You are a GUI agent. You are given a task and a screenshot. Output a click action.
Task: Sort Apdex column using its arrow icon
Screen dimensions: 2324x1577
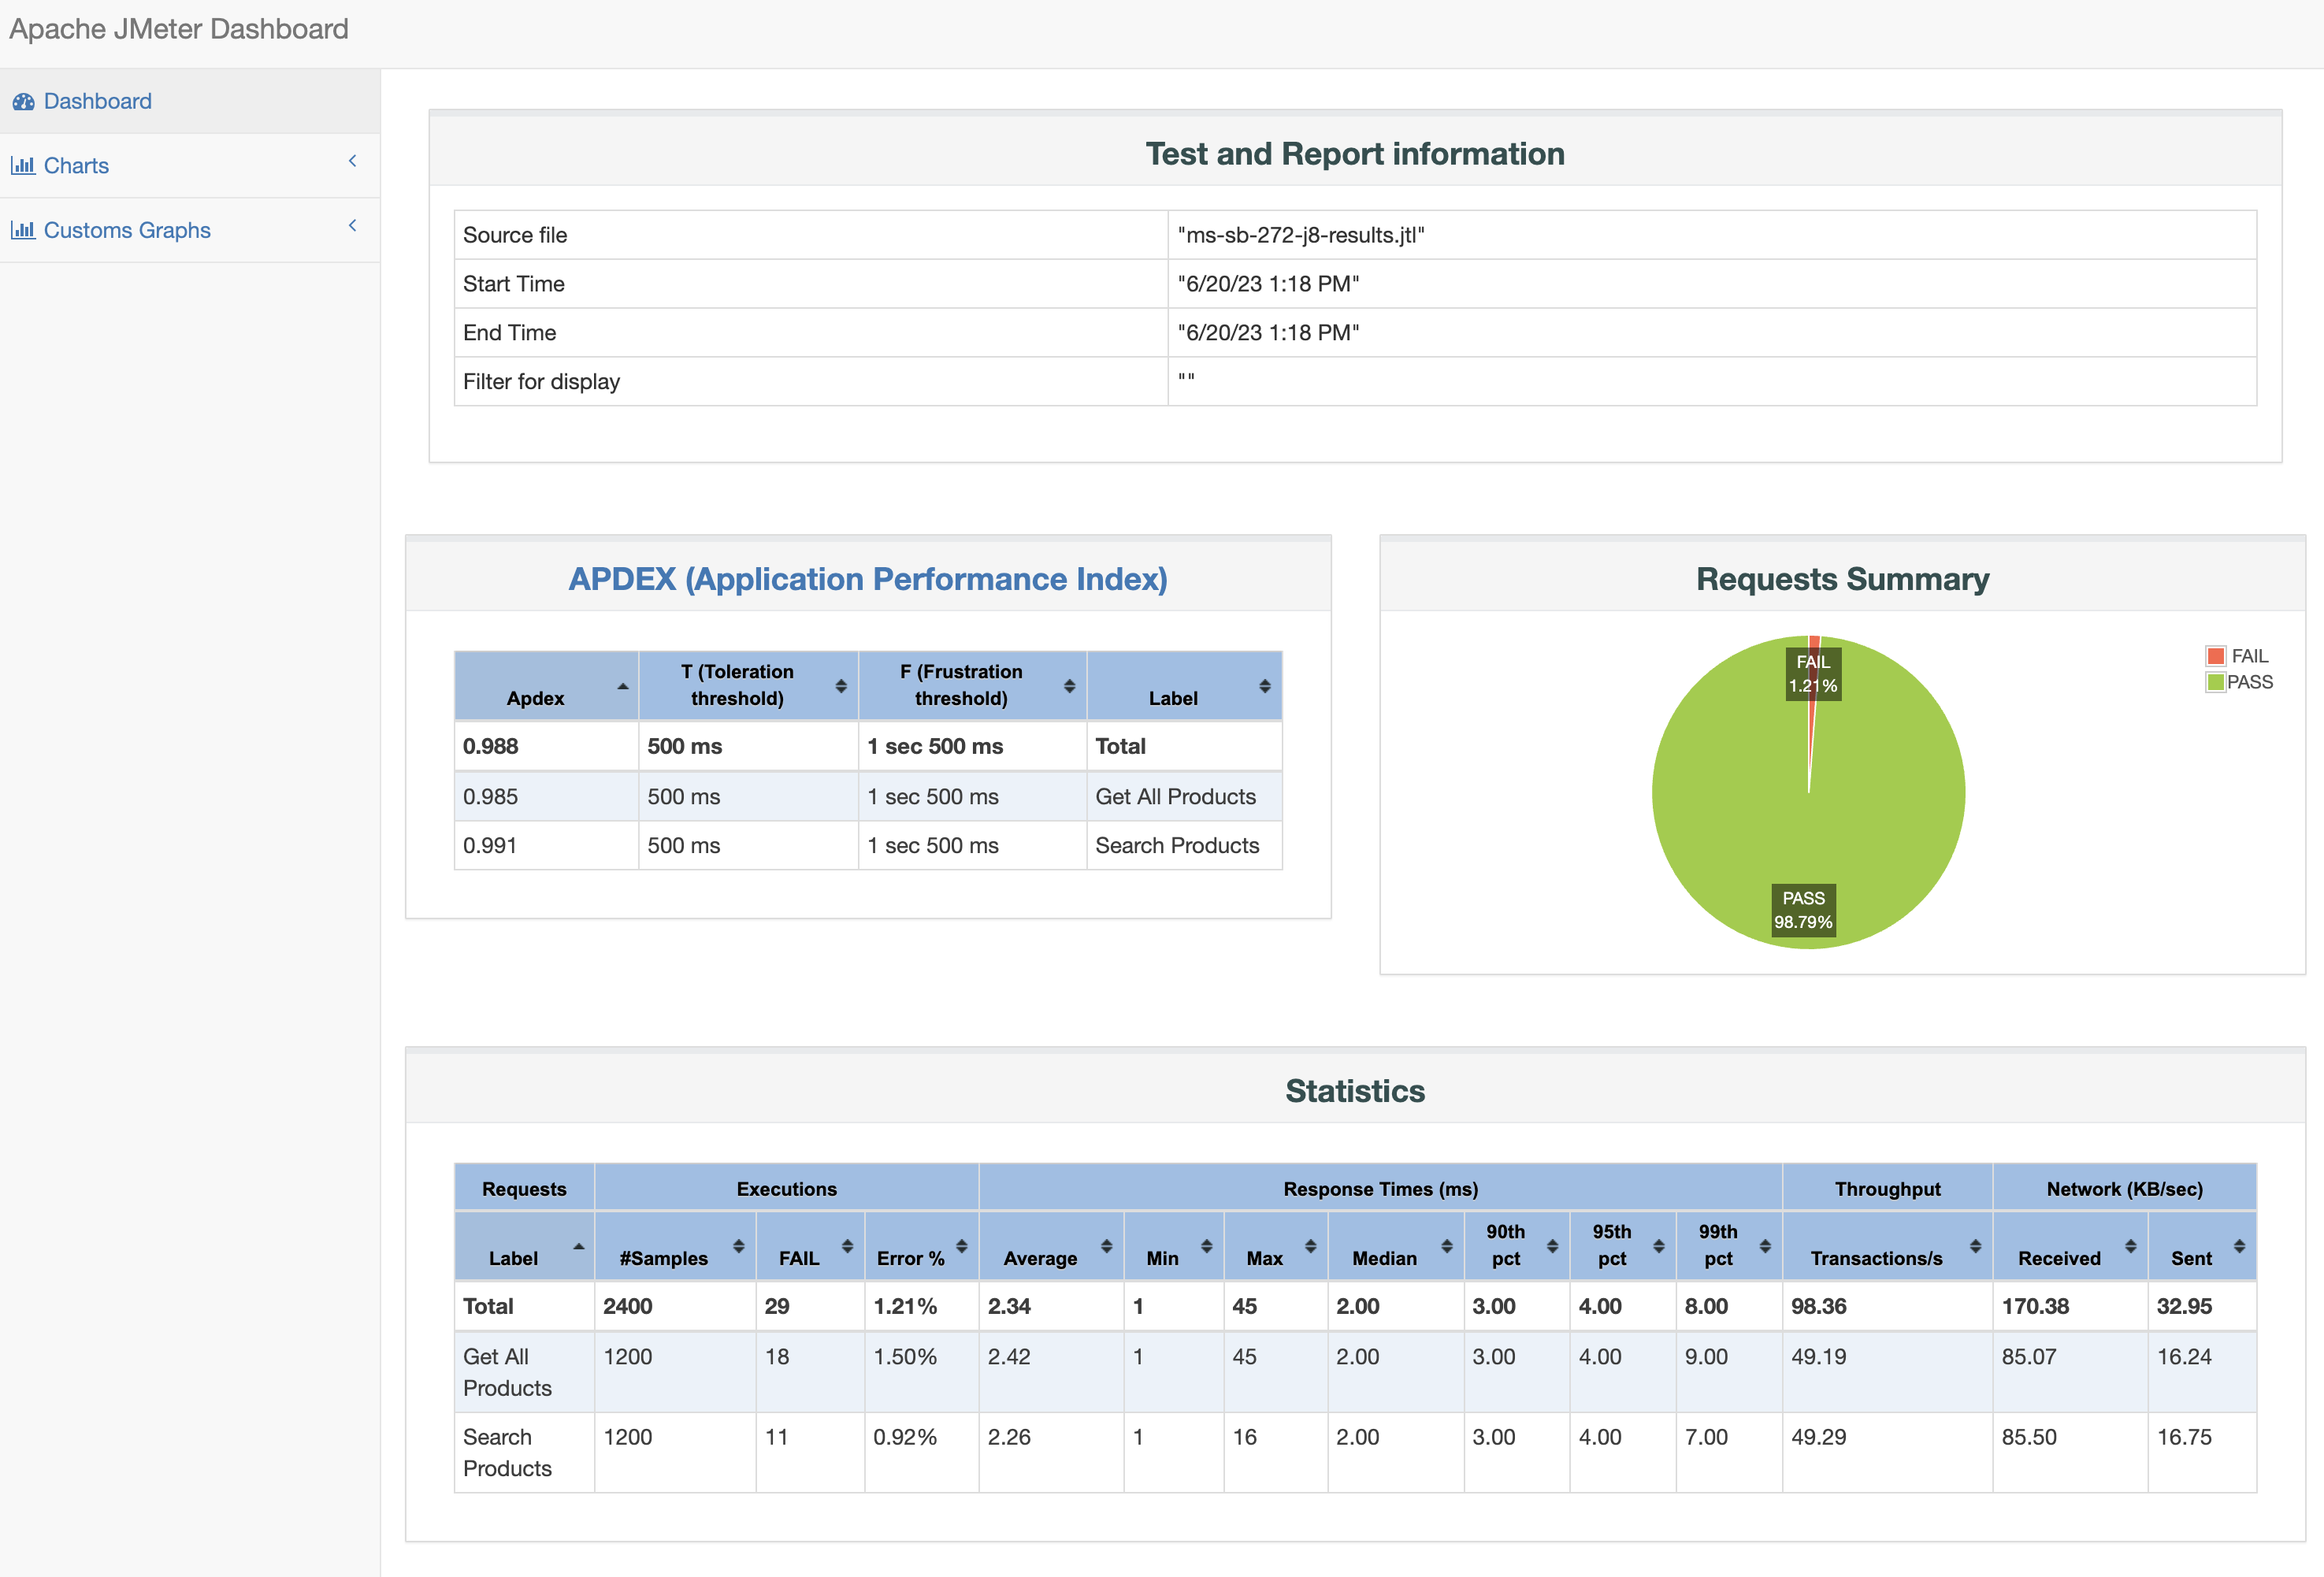(x=622, y=687)
